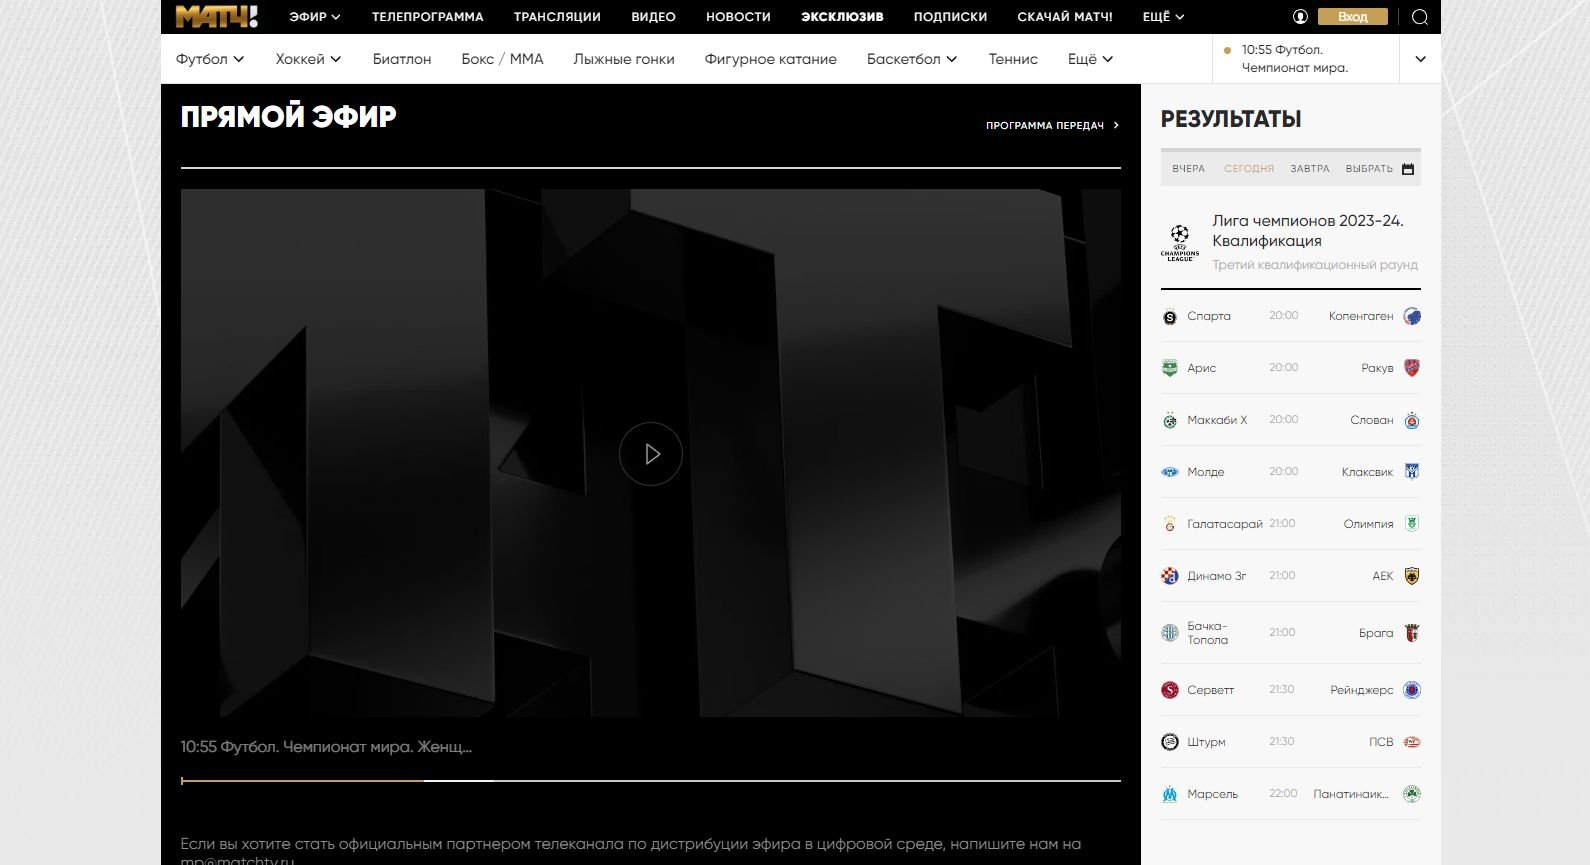
Task: Expand the current broadcast schedule chevron
Action: (1420, 59)
